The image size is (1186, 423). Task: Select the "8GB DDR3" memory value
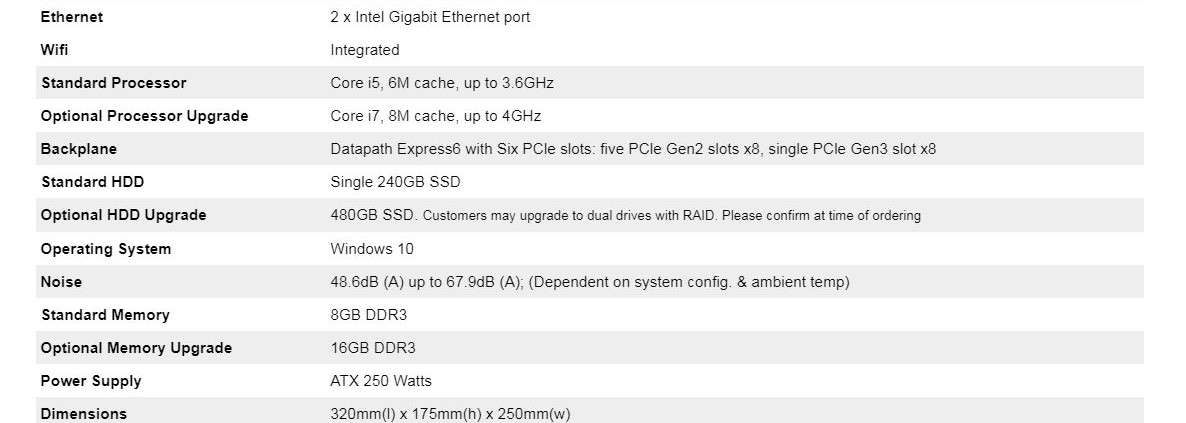click(368, 315)
